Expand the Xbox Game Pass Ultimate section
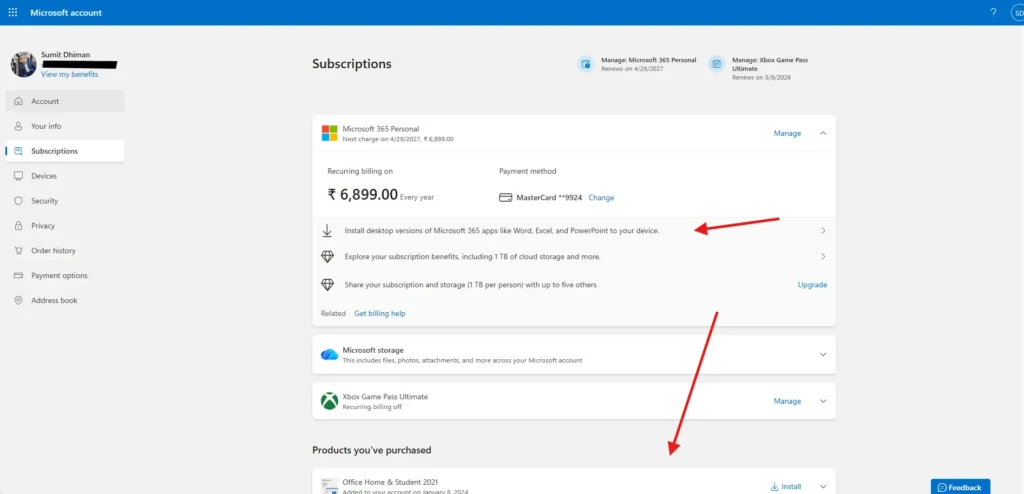The width and height of the screenshot is (1024, 494). pyautogui.click(x=823, y=401)
